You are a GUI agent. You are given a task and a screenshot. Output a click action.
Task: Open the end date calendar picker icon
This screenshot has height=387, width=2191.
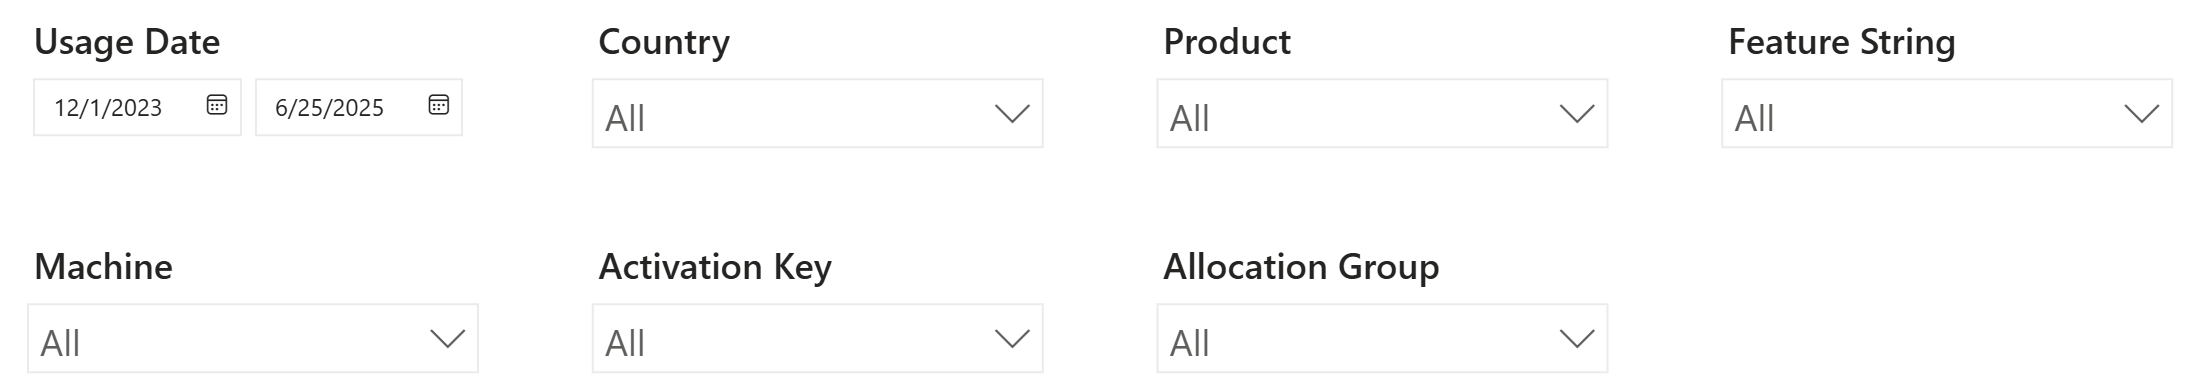439,105
